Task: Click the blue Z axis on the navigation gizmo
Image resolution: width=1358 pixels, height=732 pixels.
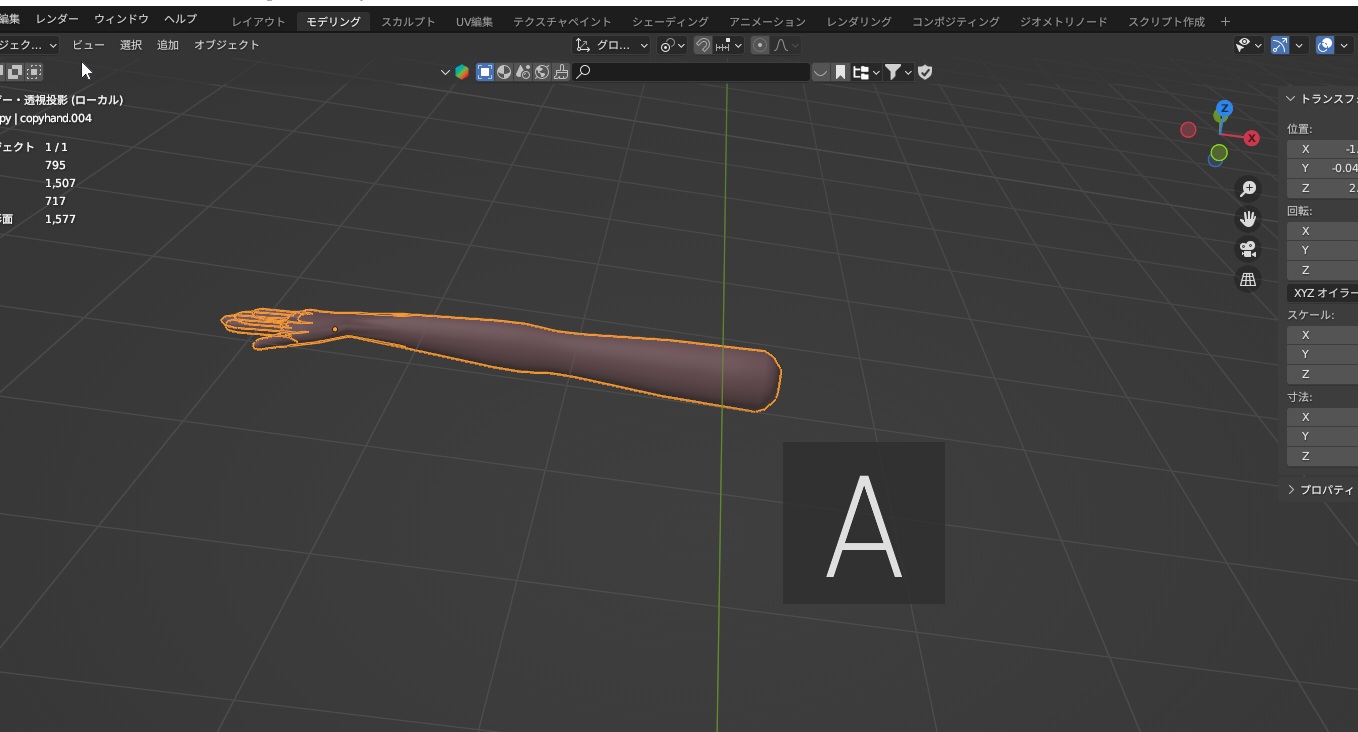Action: click(x=1222, y=107)
